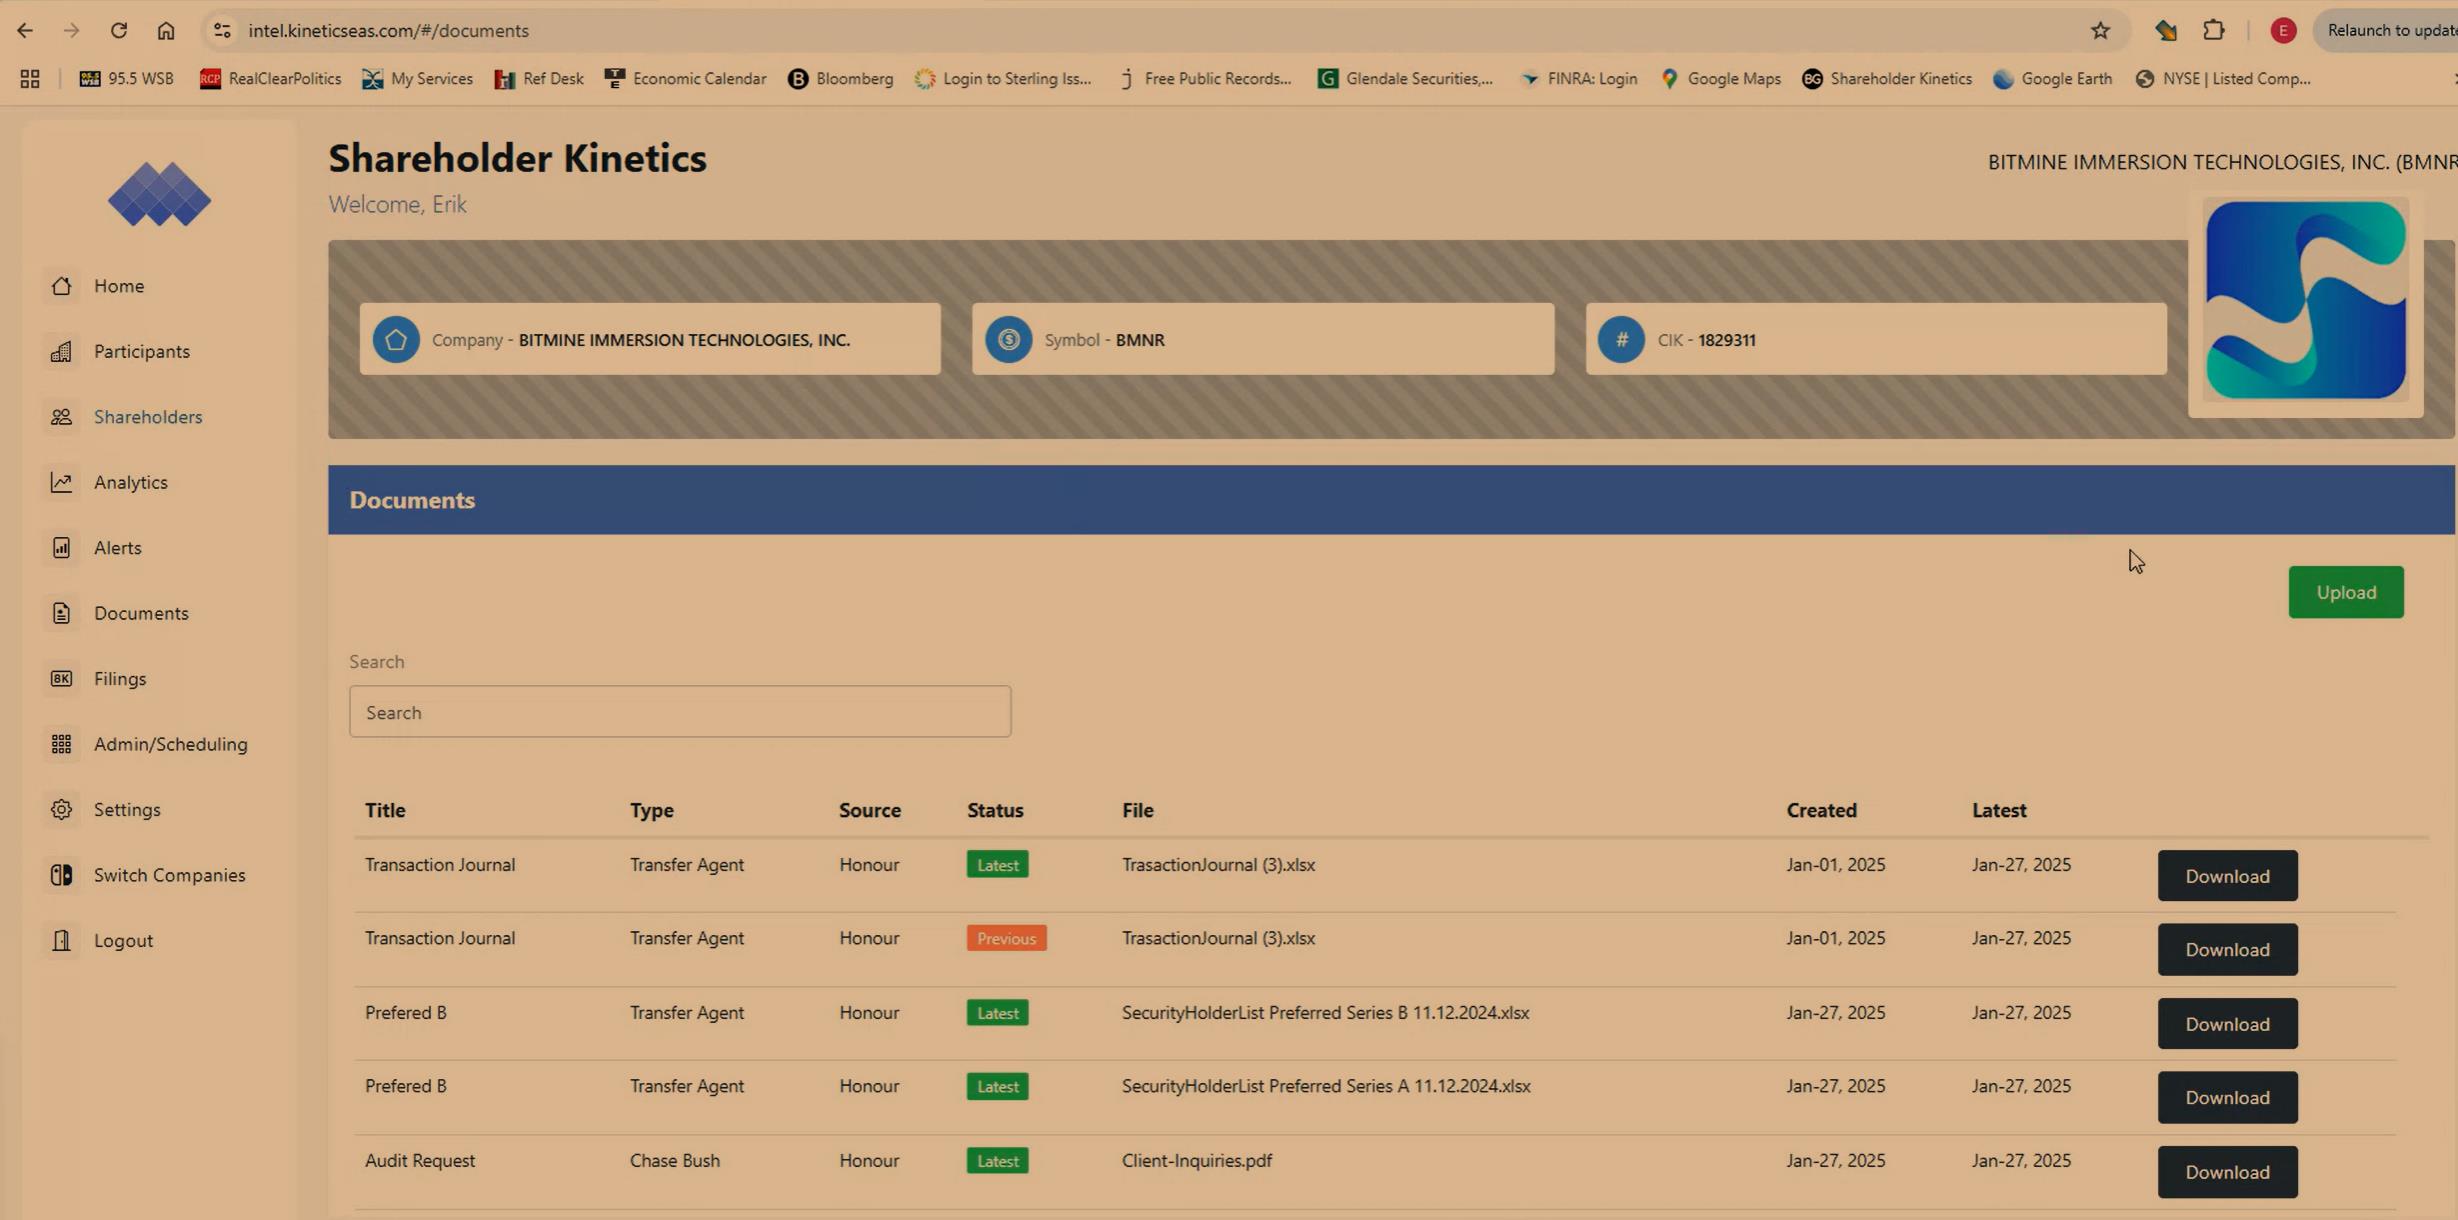Download Preferred Series A holder list

pos(2227,1098)
